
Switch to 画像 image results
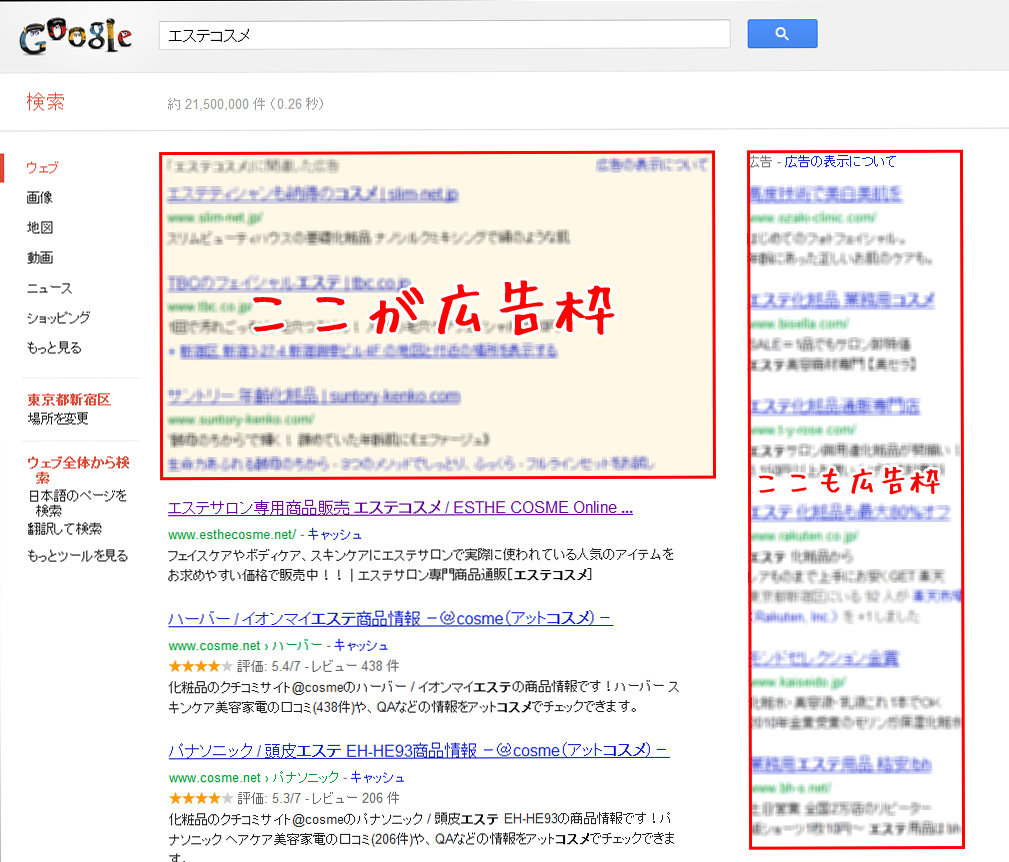coord(40,197)
